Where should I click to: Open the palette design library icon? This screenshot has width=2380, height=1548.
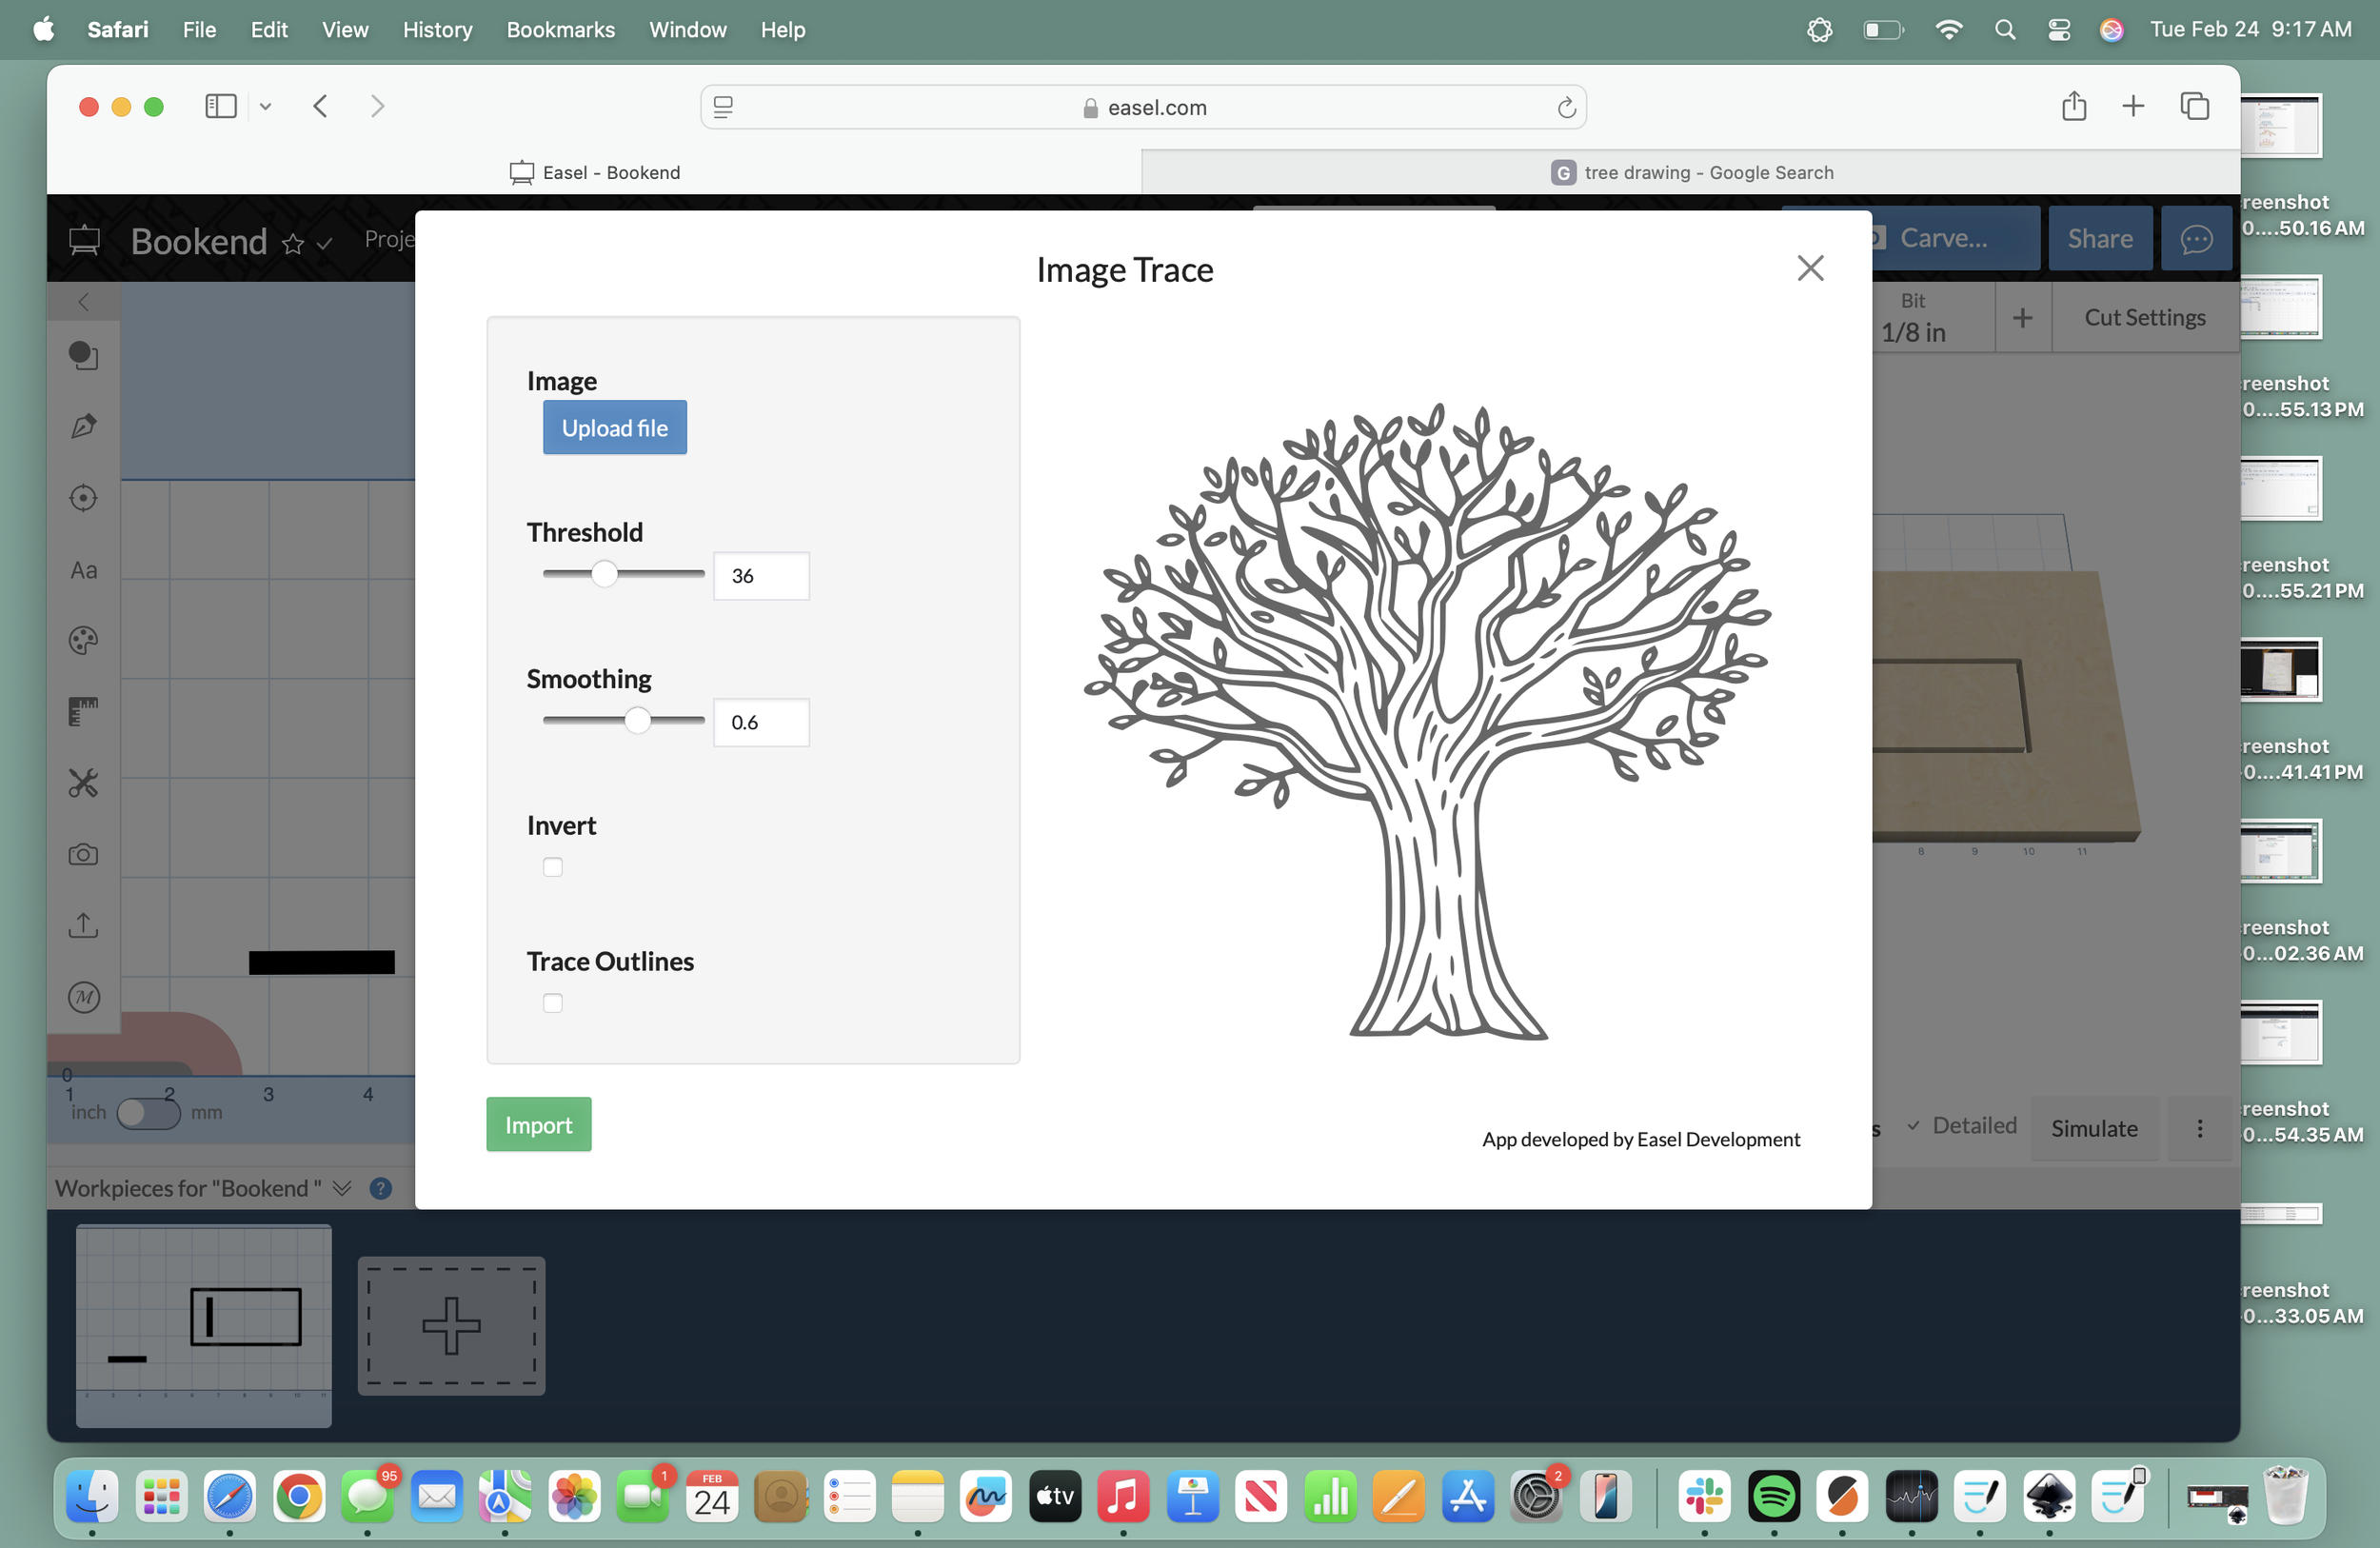pos(83,641)
